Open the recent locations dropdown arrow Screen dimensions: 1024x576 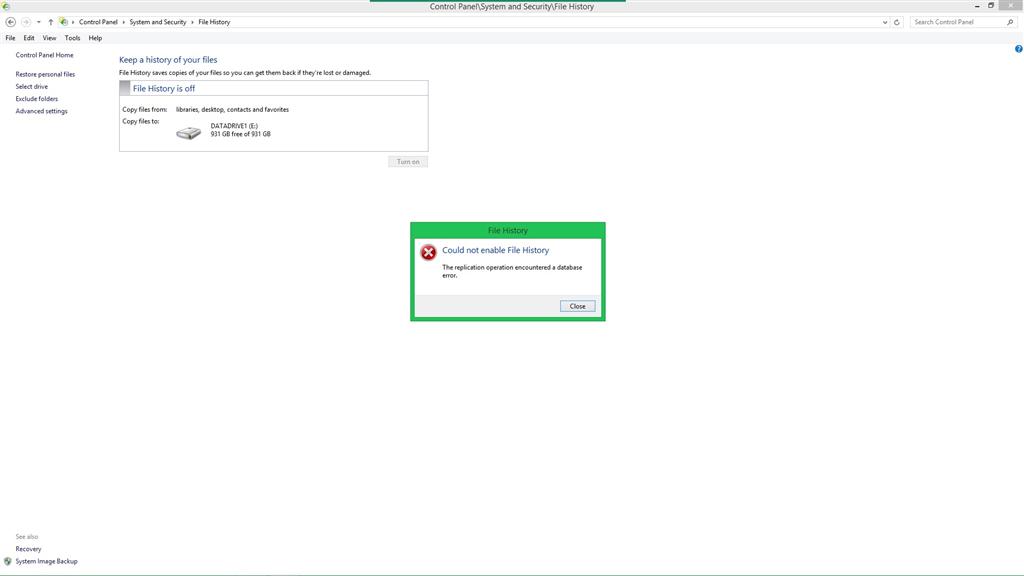click(39, 22)
